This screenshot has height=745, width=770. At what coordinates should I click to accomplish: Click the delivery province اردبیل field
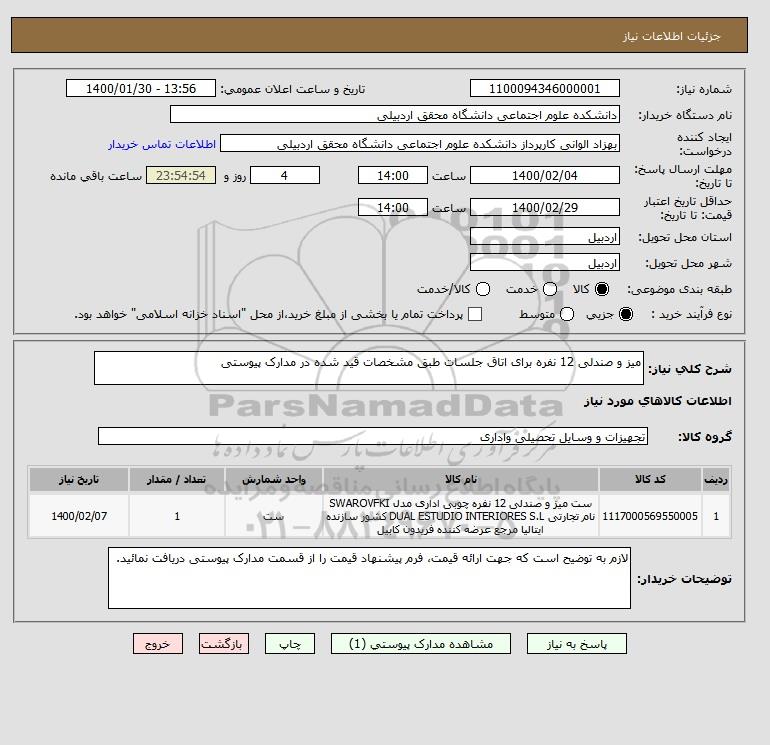545,237
